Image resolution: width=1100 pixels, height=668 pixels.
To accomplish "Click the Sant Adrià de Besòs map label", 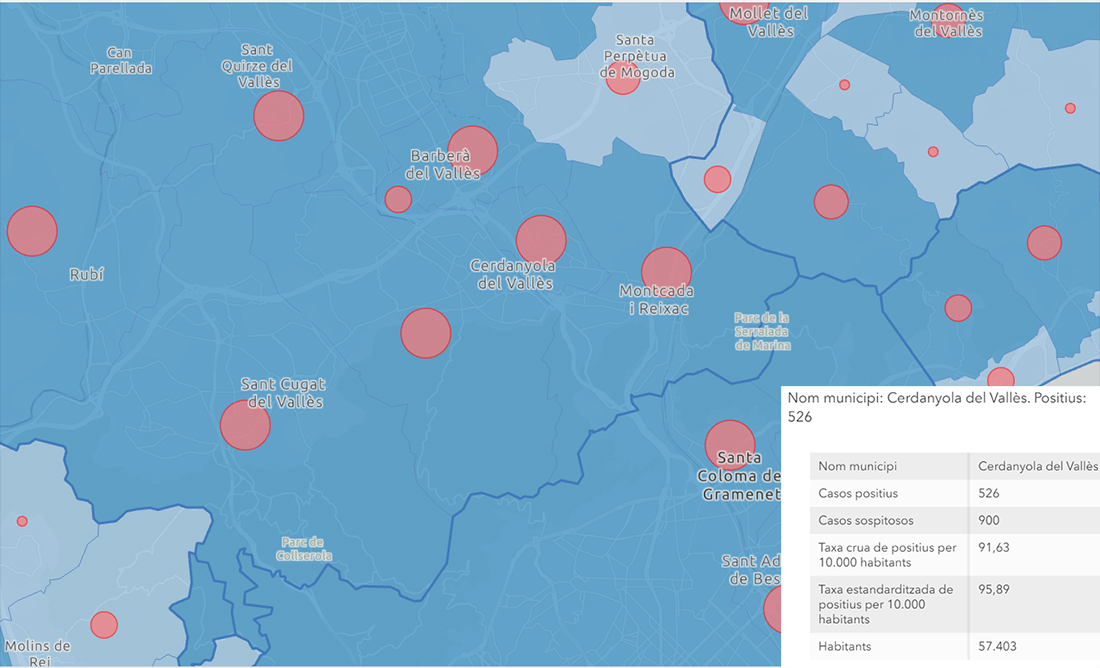I will point(751,570).
